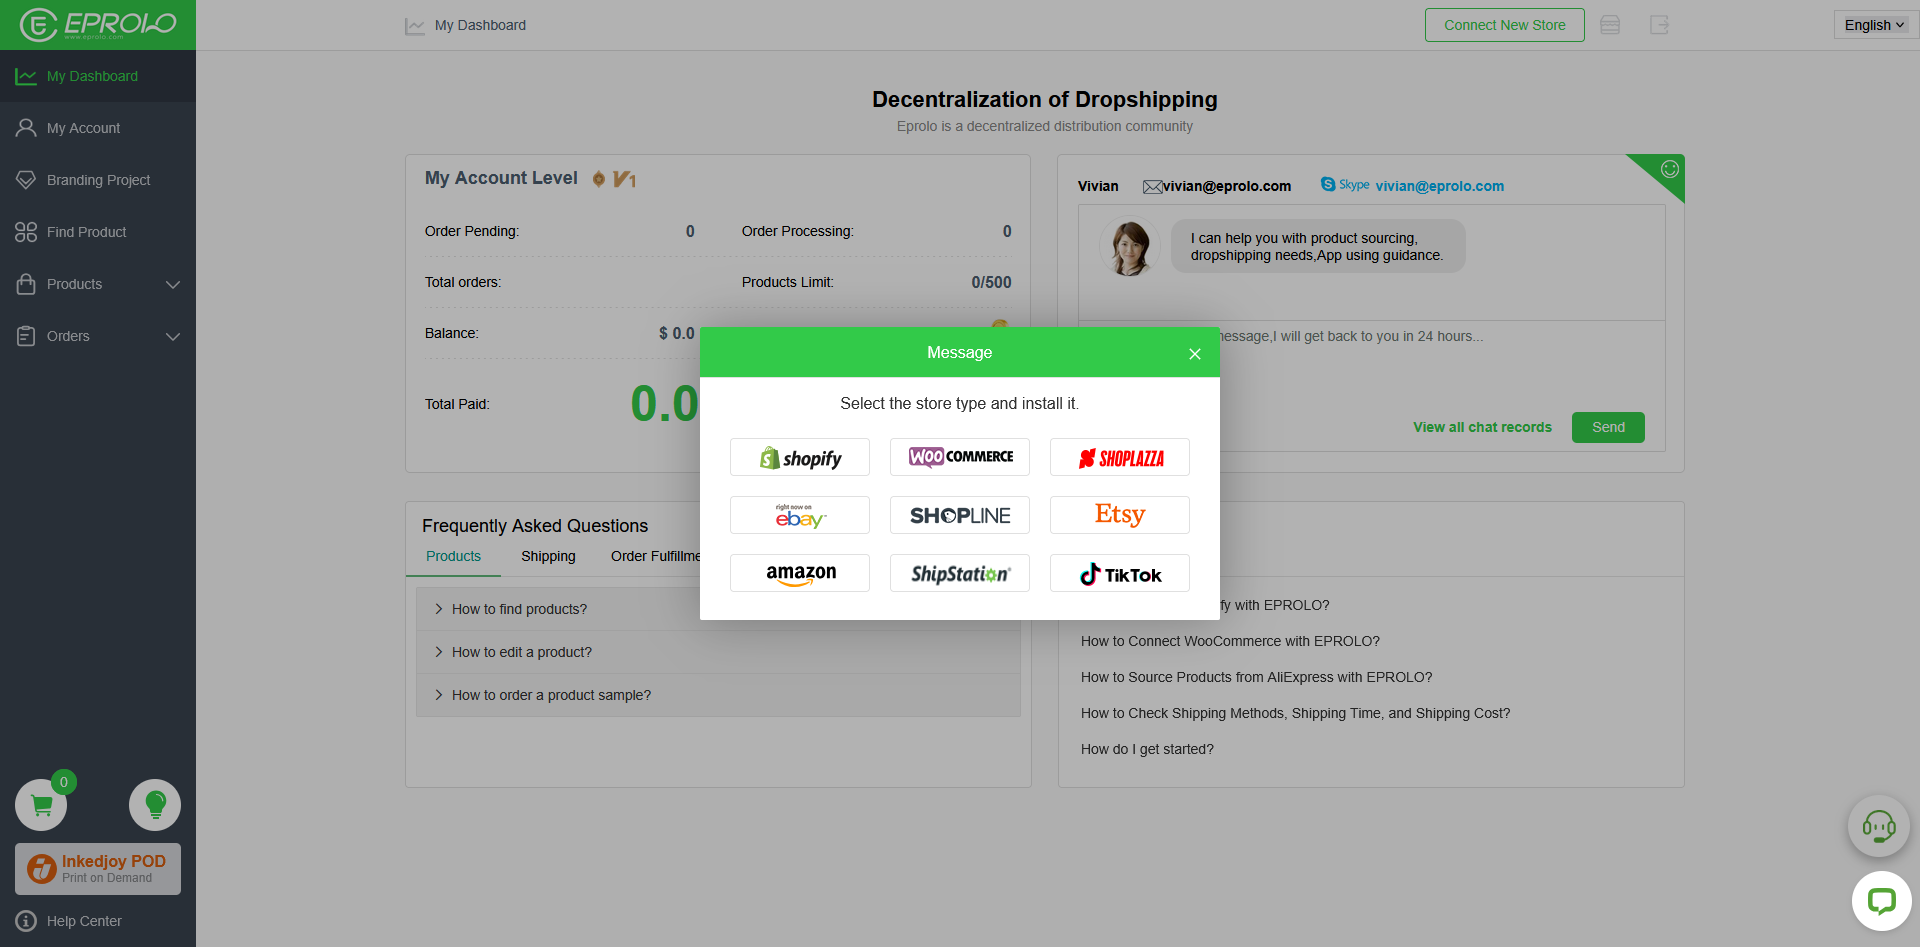This screenshot has width=1920, height=947.
Task: Select eBay store type
Action: (x=800, y=515)
